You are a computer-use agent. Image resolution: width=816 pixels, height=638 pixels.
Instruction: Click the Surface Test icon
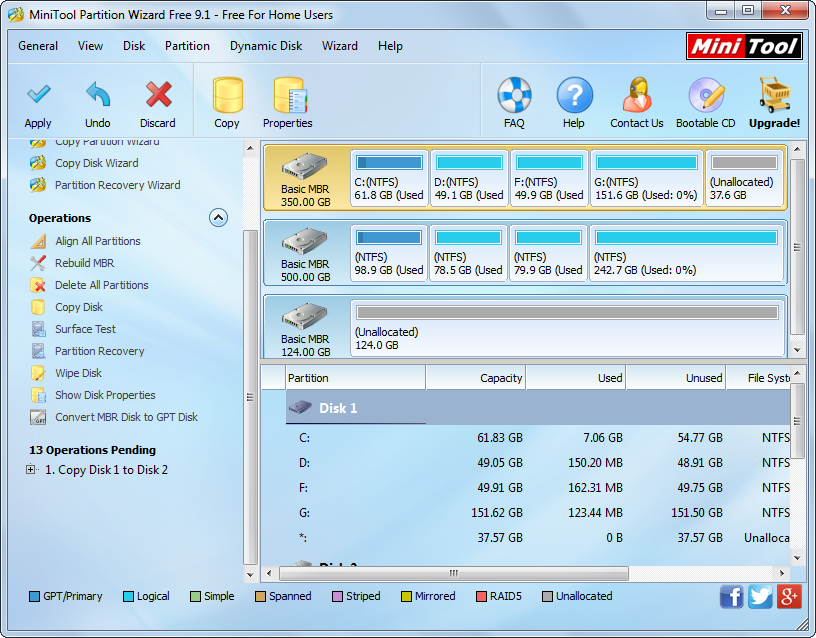click(x=38, y=329)
